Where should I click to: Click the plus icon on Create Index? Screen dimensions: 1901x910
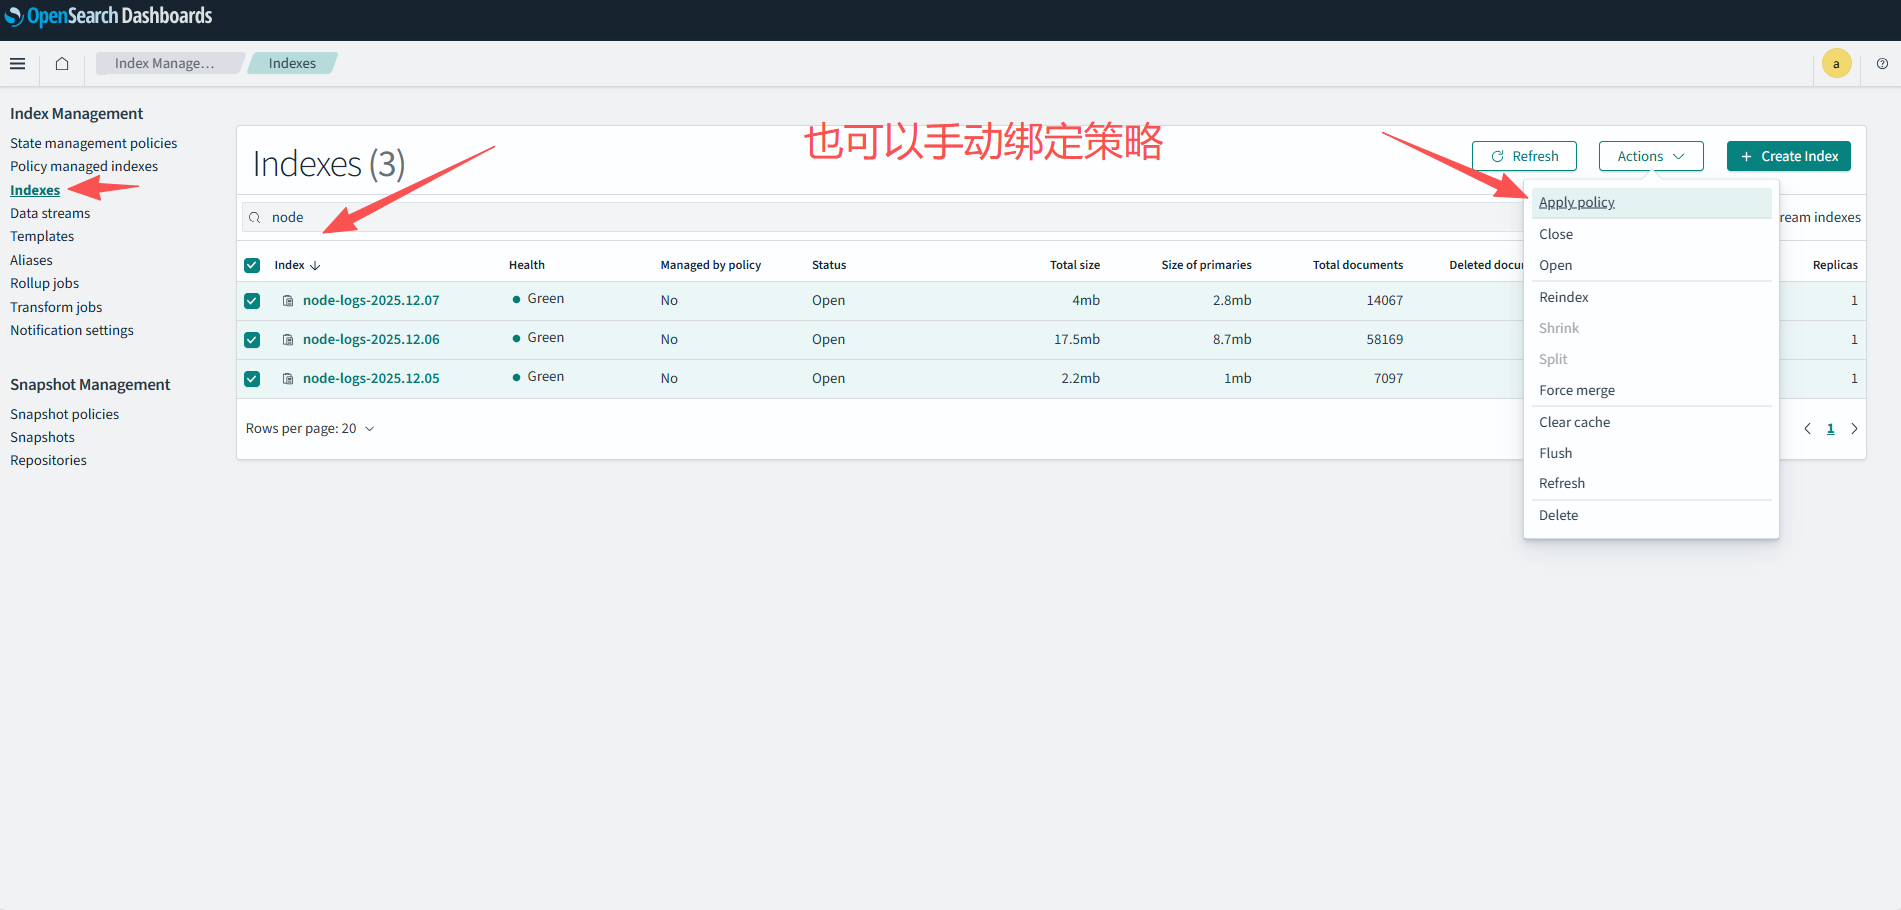(x=1746, y=156)
